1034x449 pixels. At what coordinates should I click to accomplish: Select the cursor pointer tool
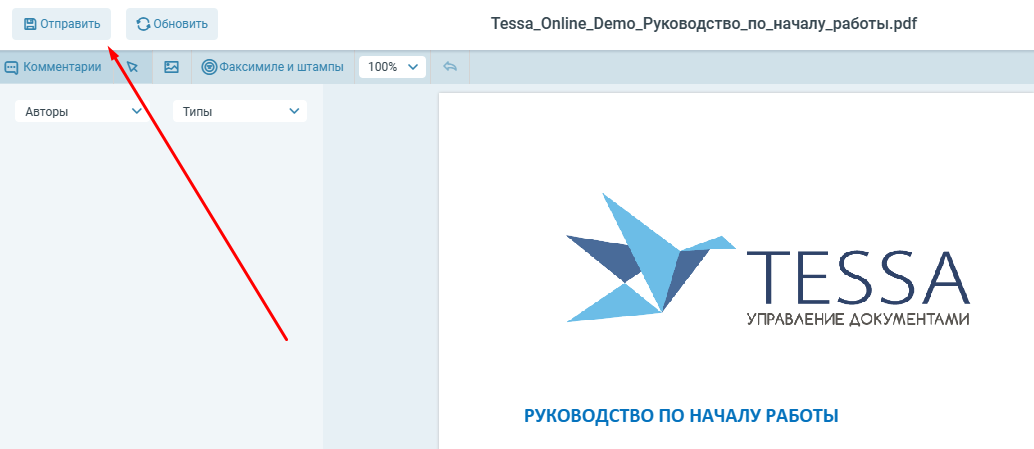click(x=132, y=67)
